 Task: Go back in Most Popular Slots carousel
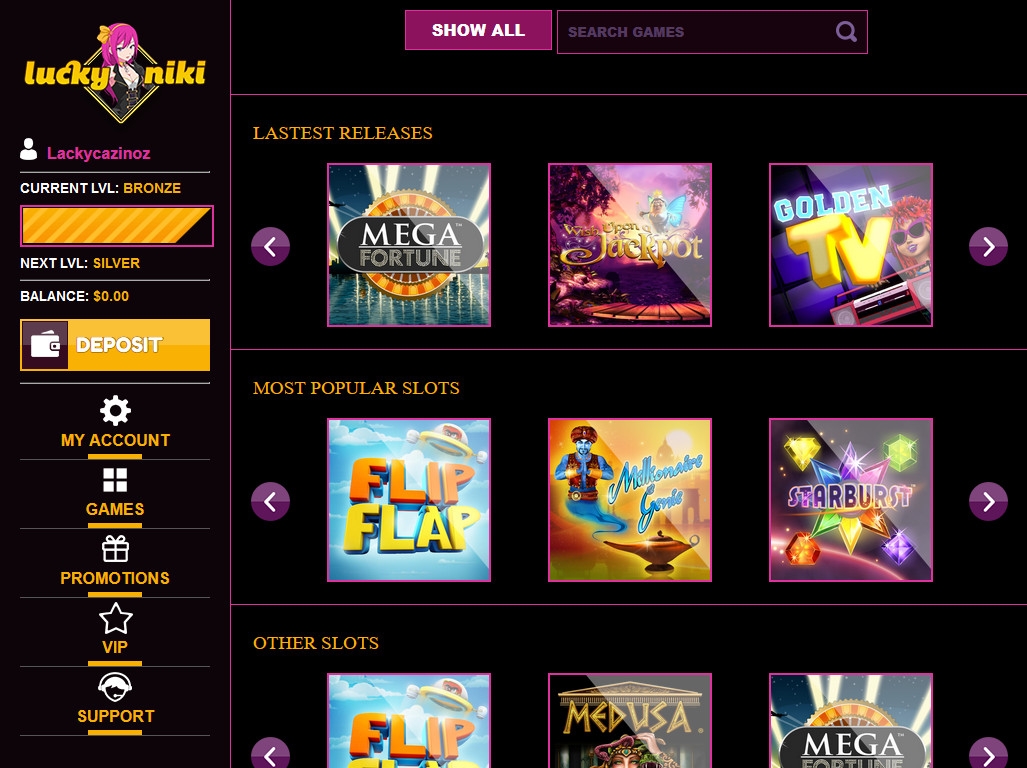click(270, 501)
